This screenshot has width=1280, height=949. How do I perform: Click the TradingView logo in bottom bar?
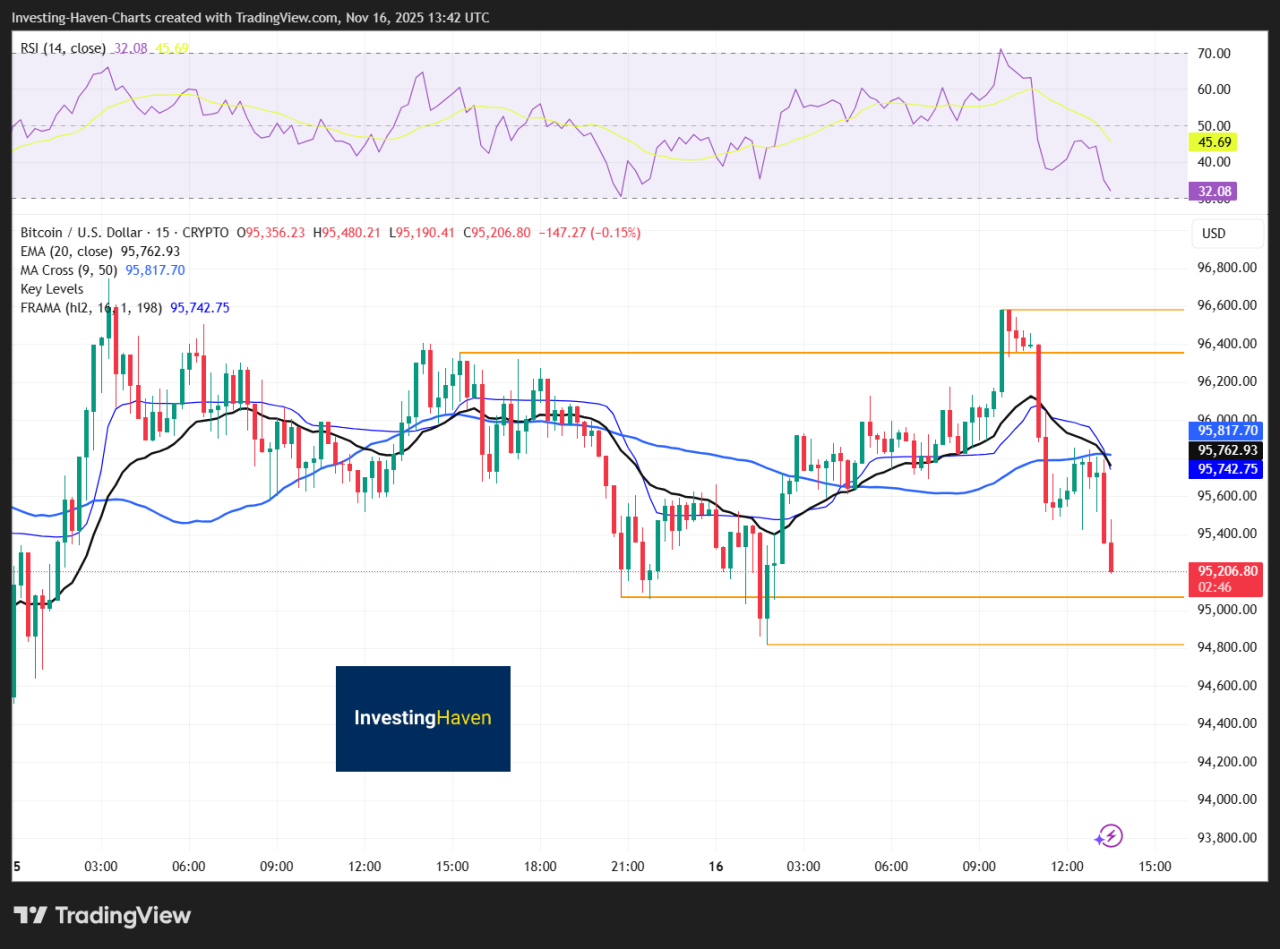[x=100, y=915]
